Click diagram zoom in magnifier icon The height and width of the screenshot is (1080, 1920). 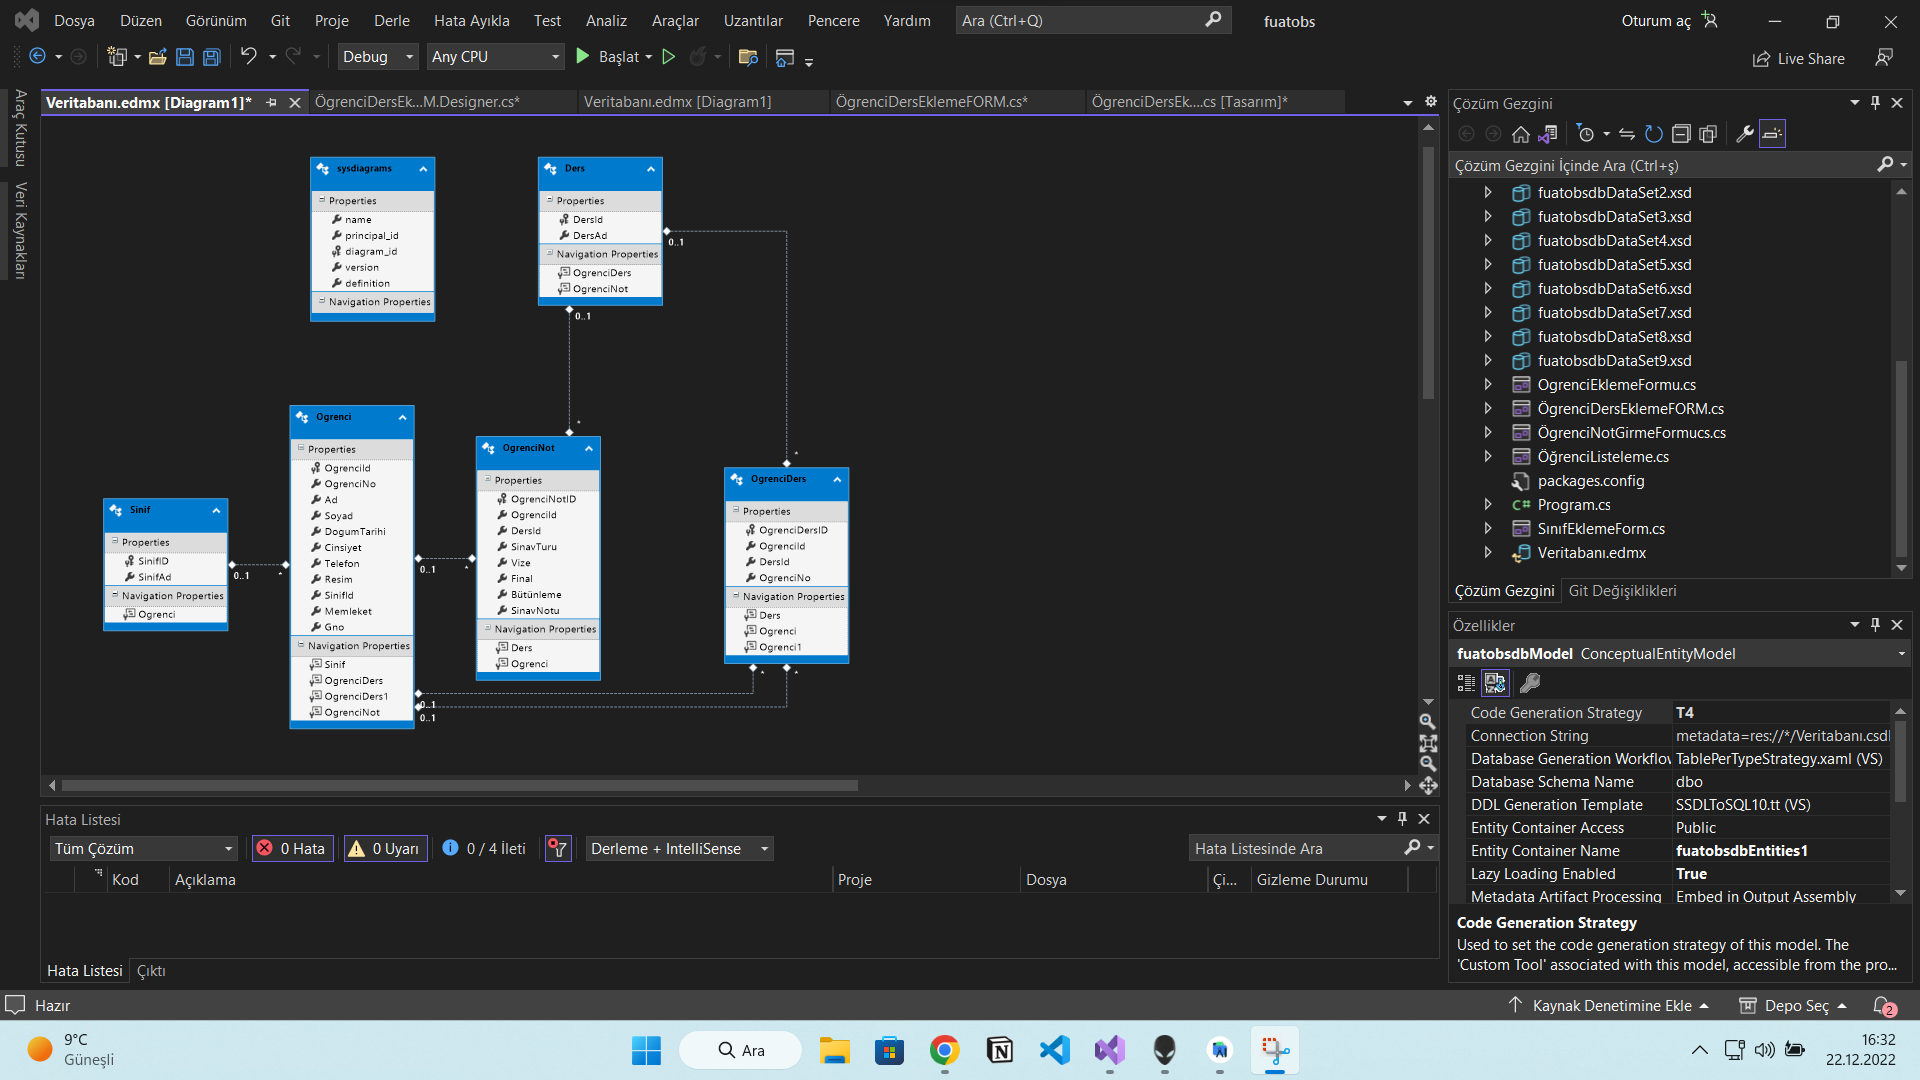(1428, 722)
